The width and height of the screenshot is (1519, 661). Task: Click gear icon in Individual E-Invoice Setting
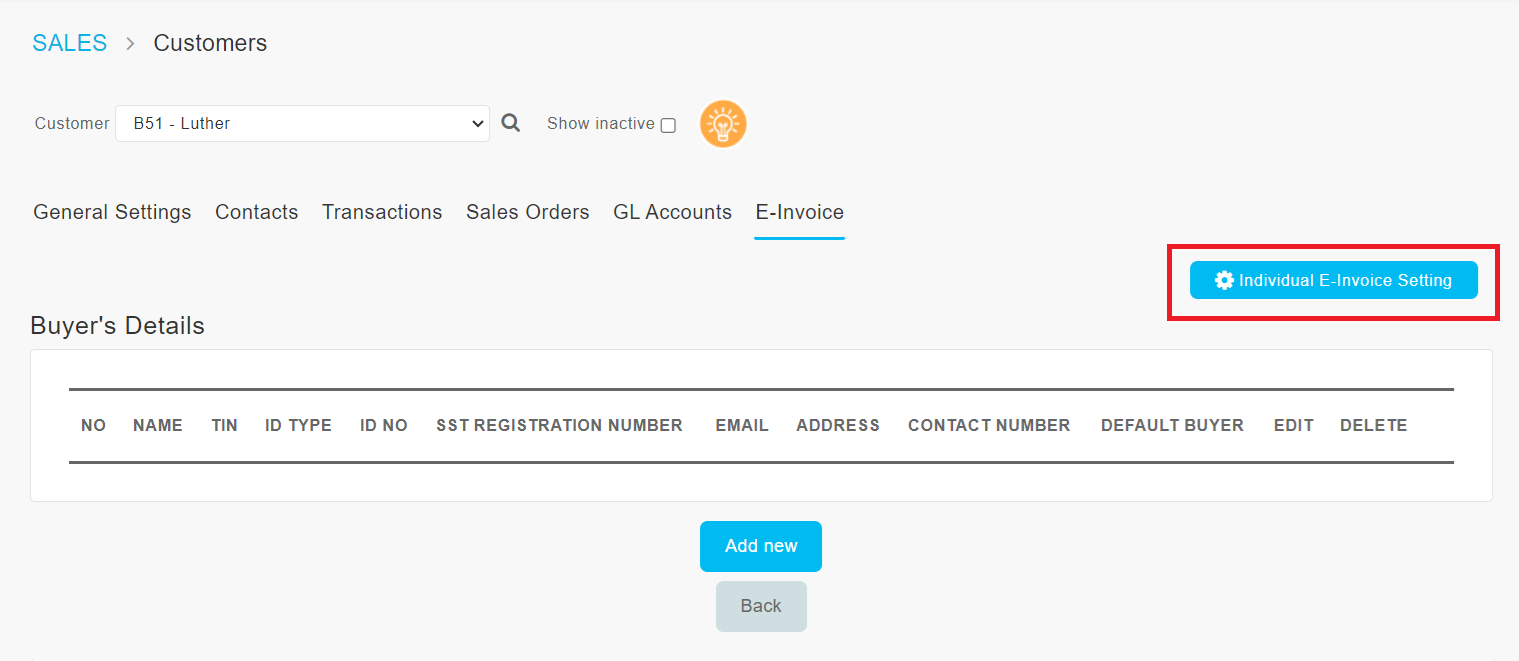point(1224,281)
